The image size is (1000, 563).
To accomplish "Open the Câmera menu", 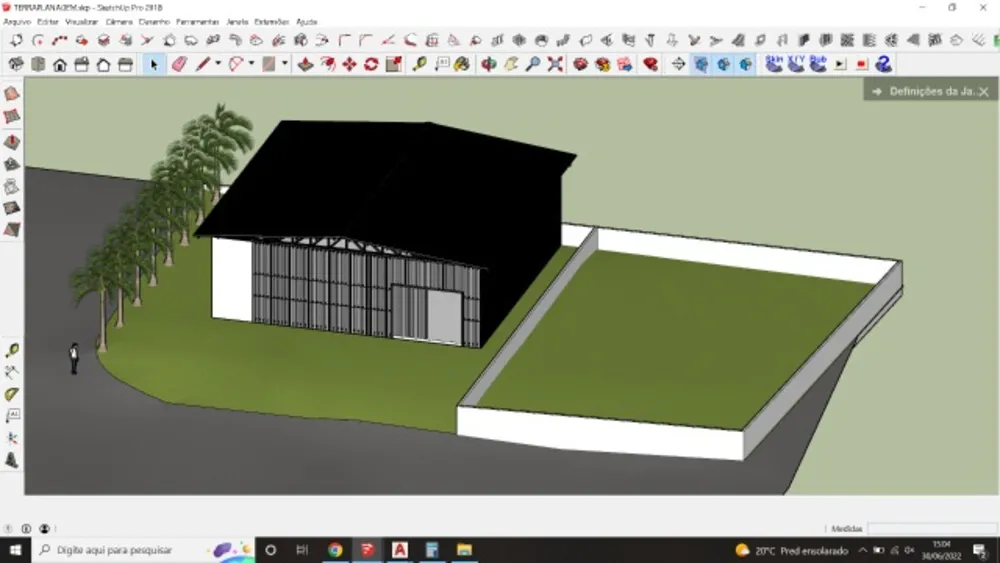I will tap(119, 22).
